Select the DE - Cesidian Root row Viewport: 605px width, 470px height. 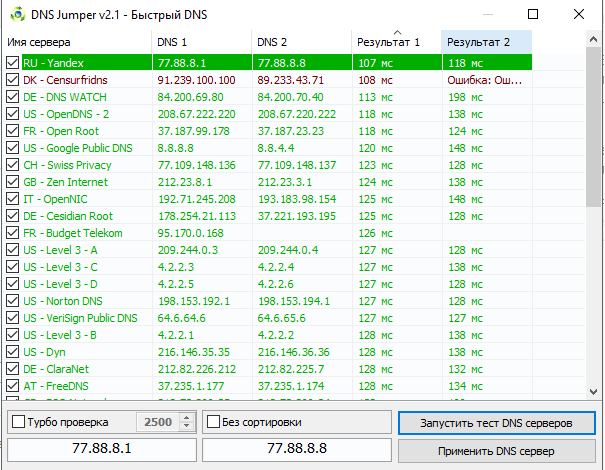pos(269,216)
